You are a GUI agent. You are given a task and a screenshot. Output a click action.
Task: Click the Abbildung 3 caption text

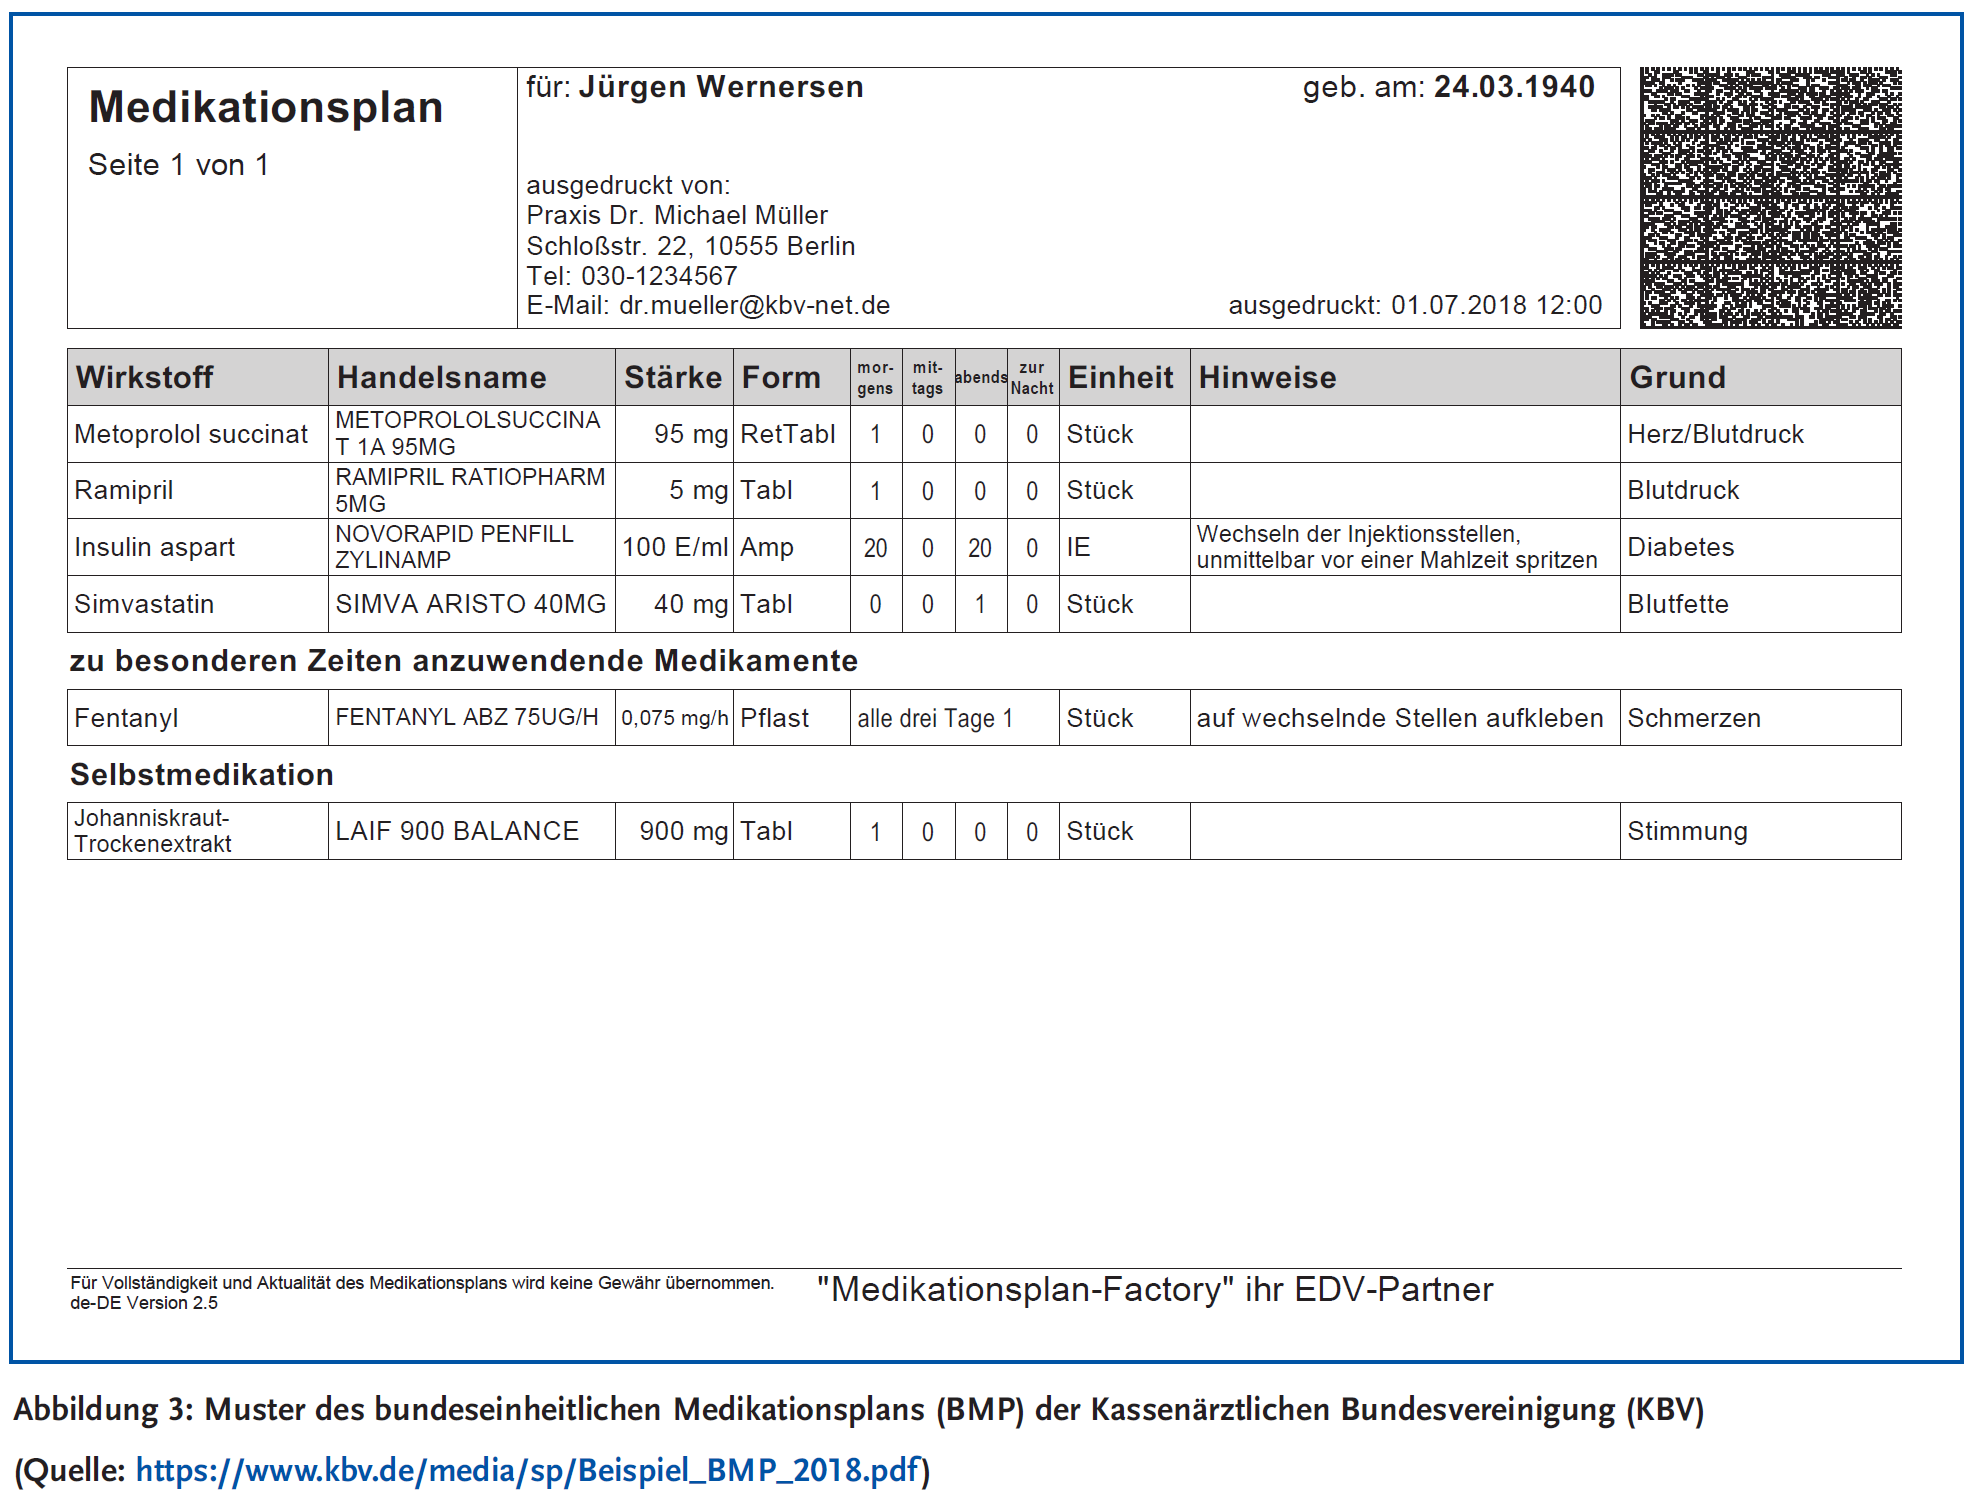[x=859, y=1409]
